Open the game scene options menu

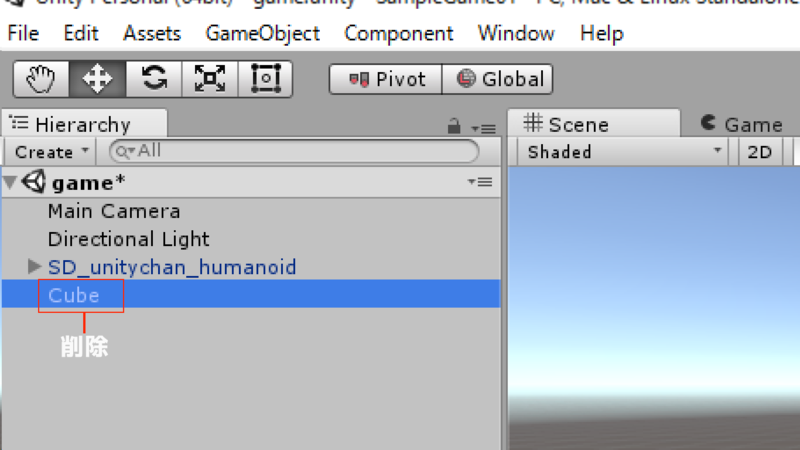pos(480,182)
